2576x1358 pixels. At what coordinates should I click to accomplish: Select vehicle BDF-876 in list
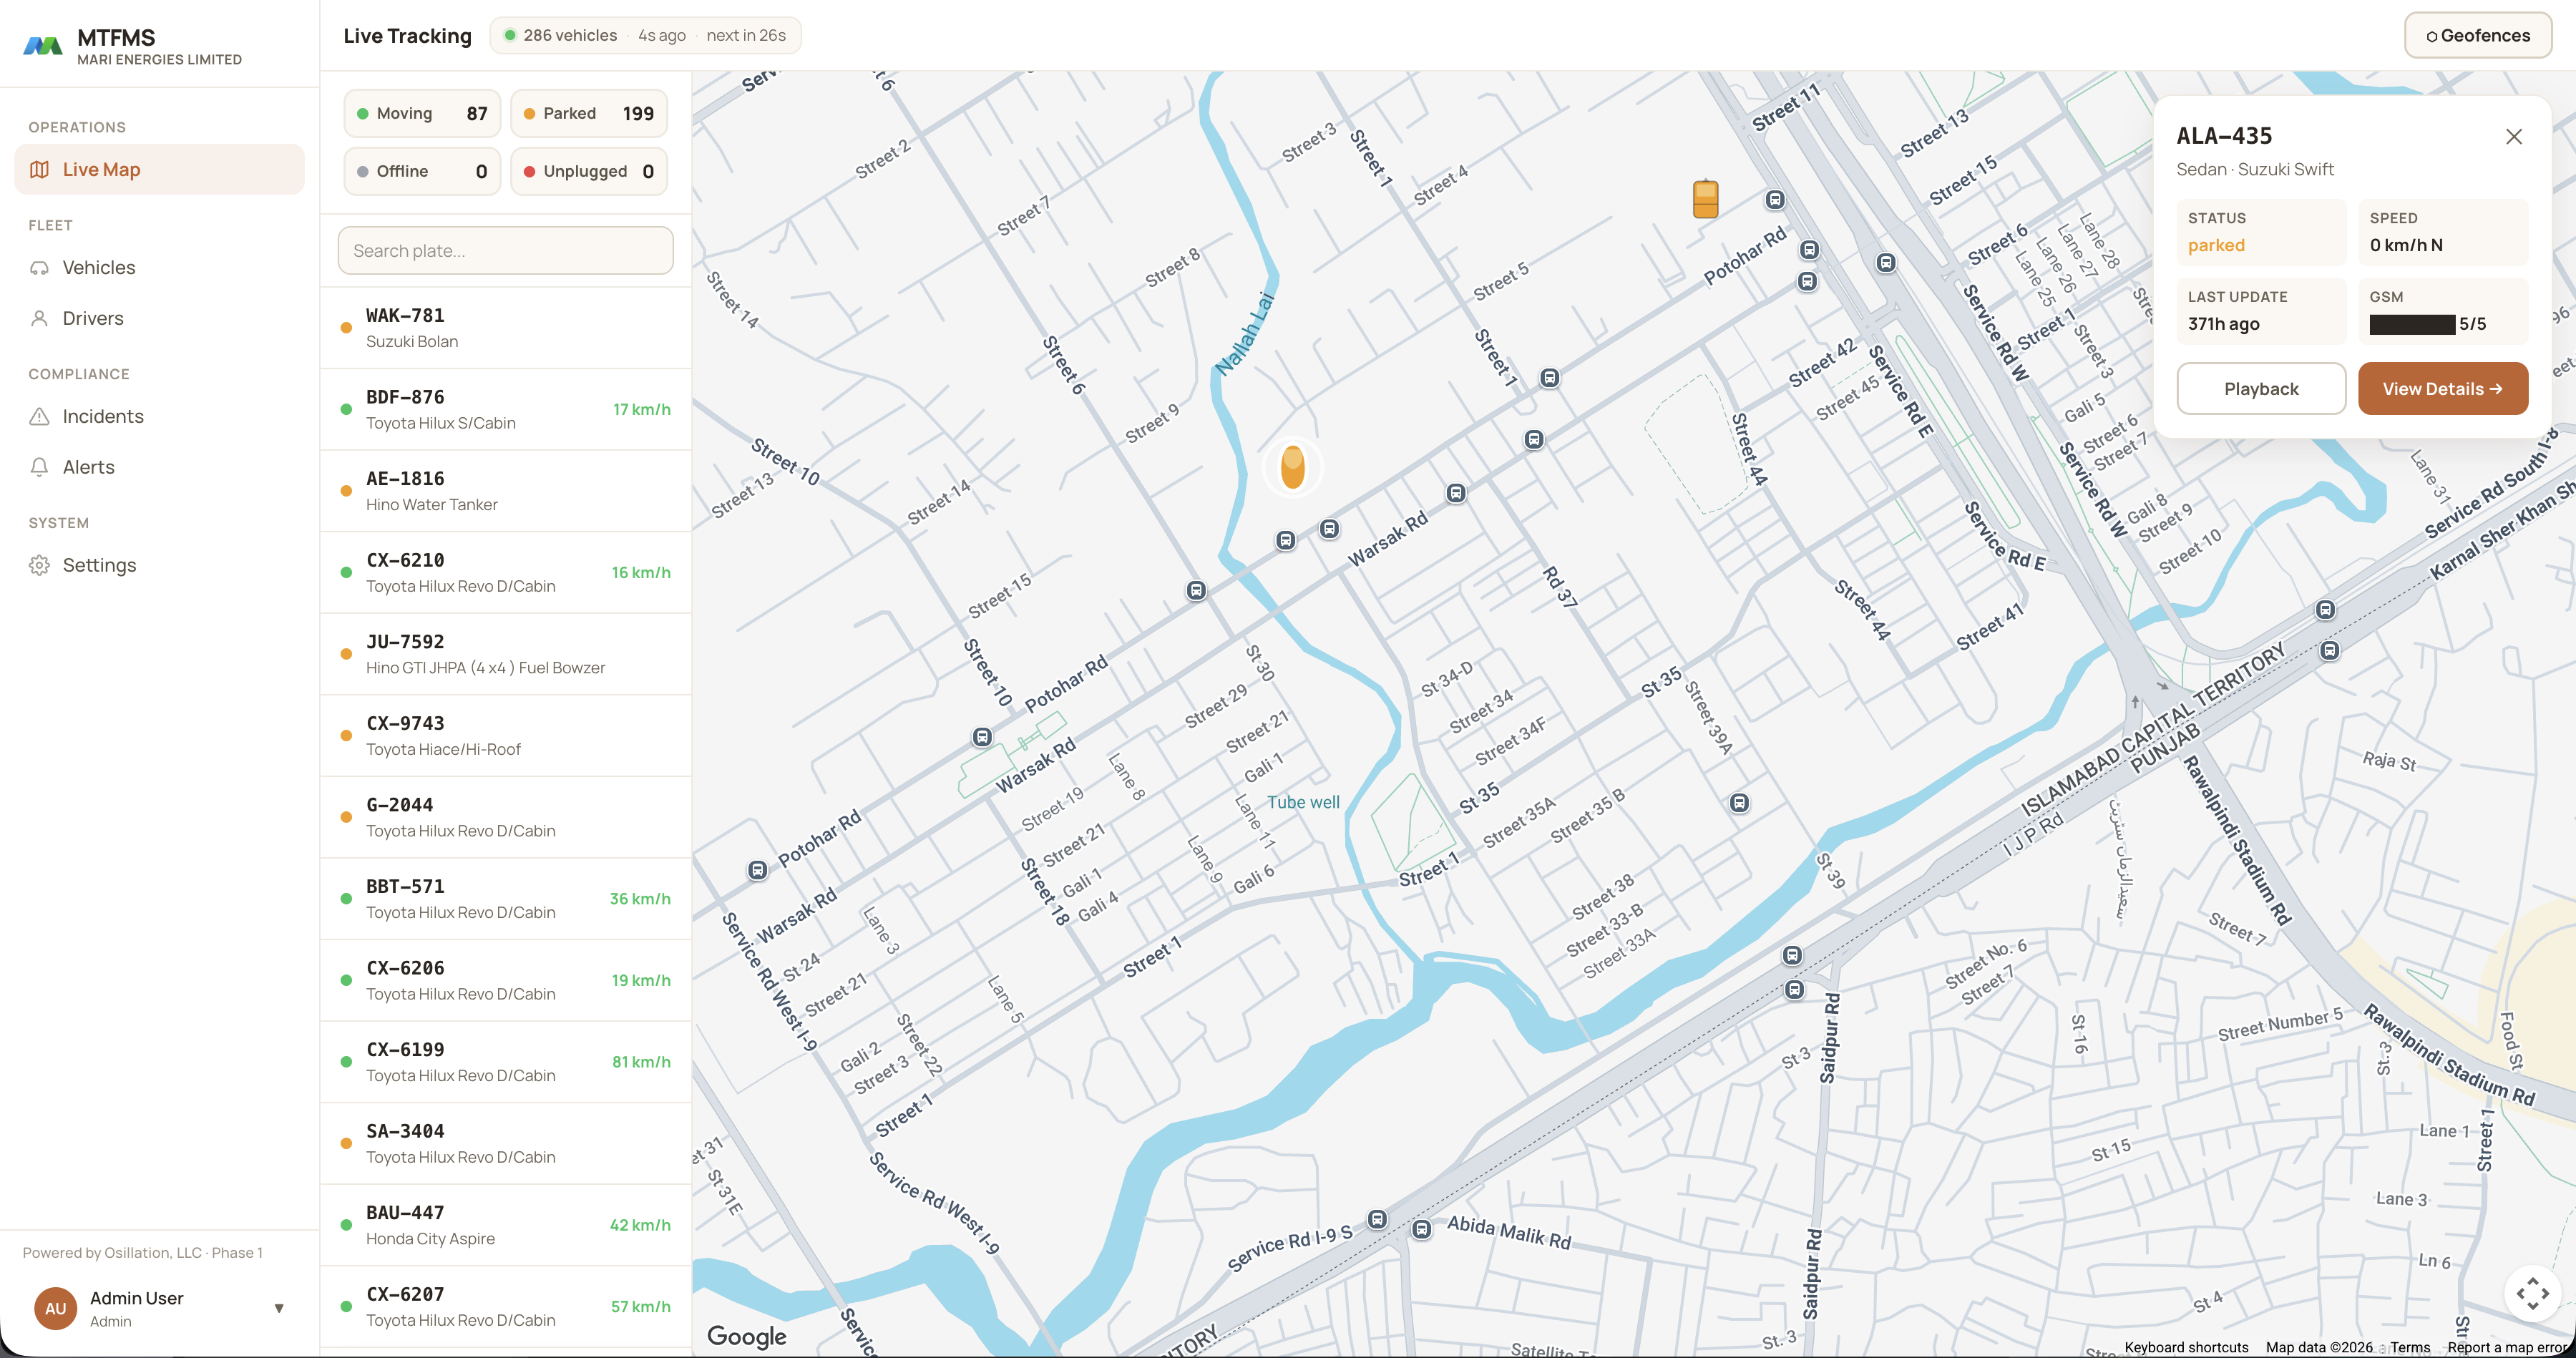[506, 410]
